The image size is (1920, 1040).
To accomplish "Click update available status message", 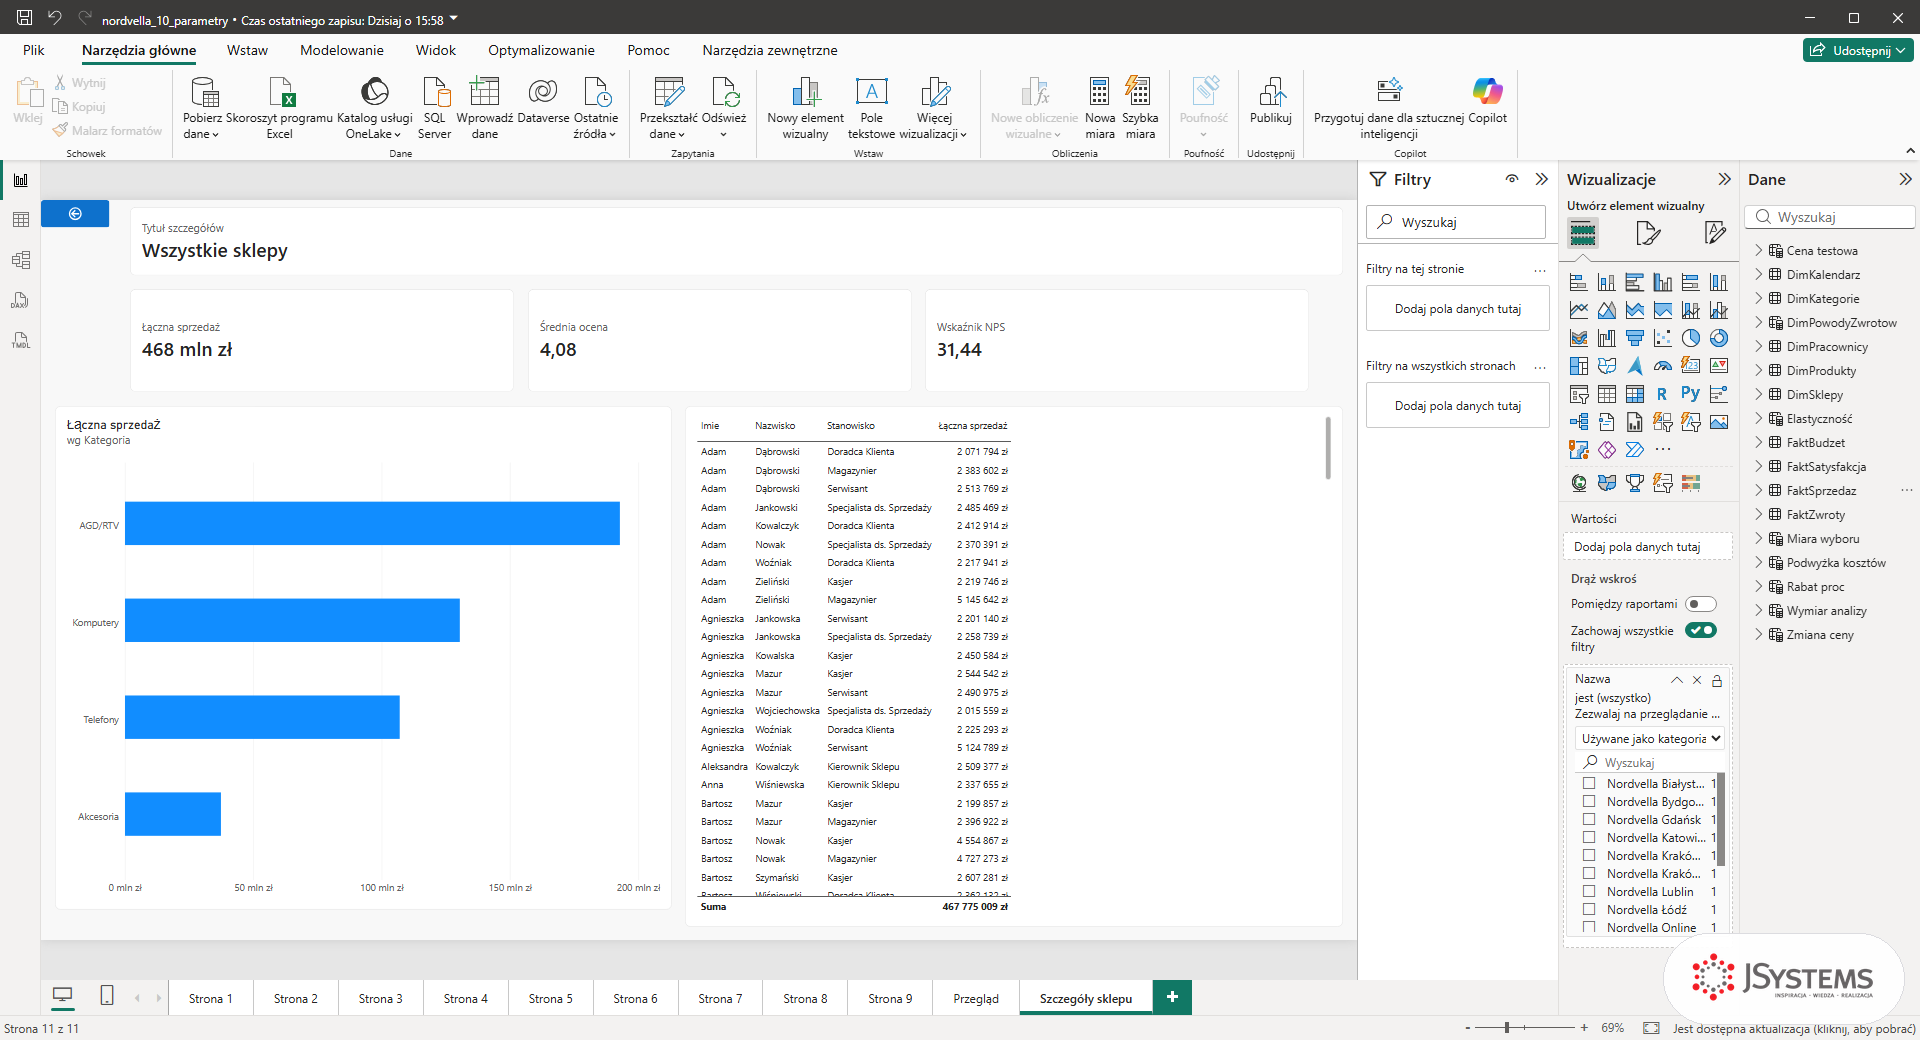I will [1794, 1028].
